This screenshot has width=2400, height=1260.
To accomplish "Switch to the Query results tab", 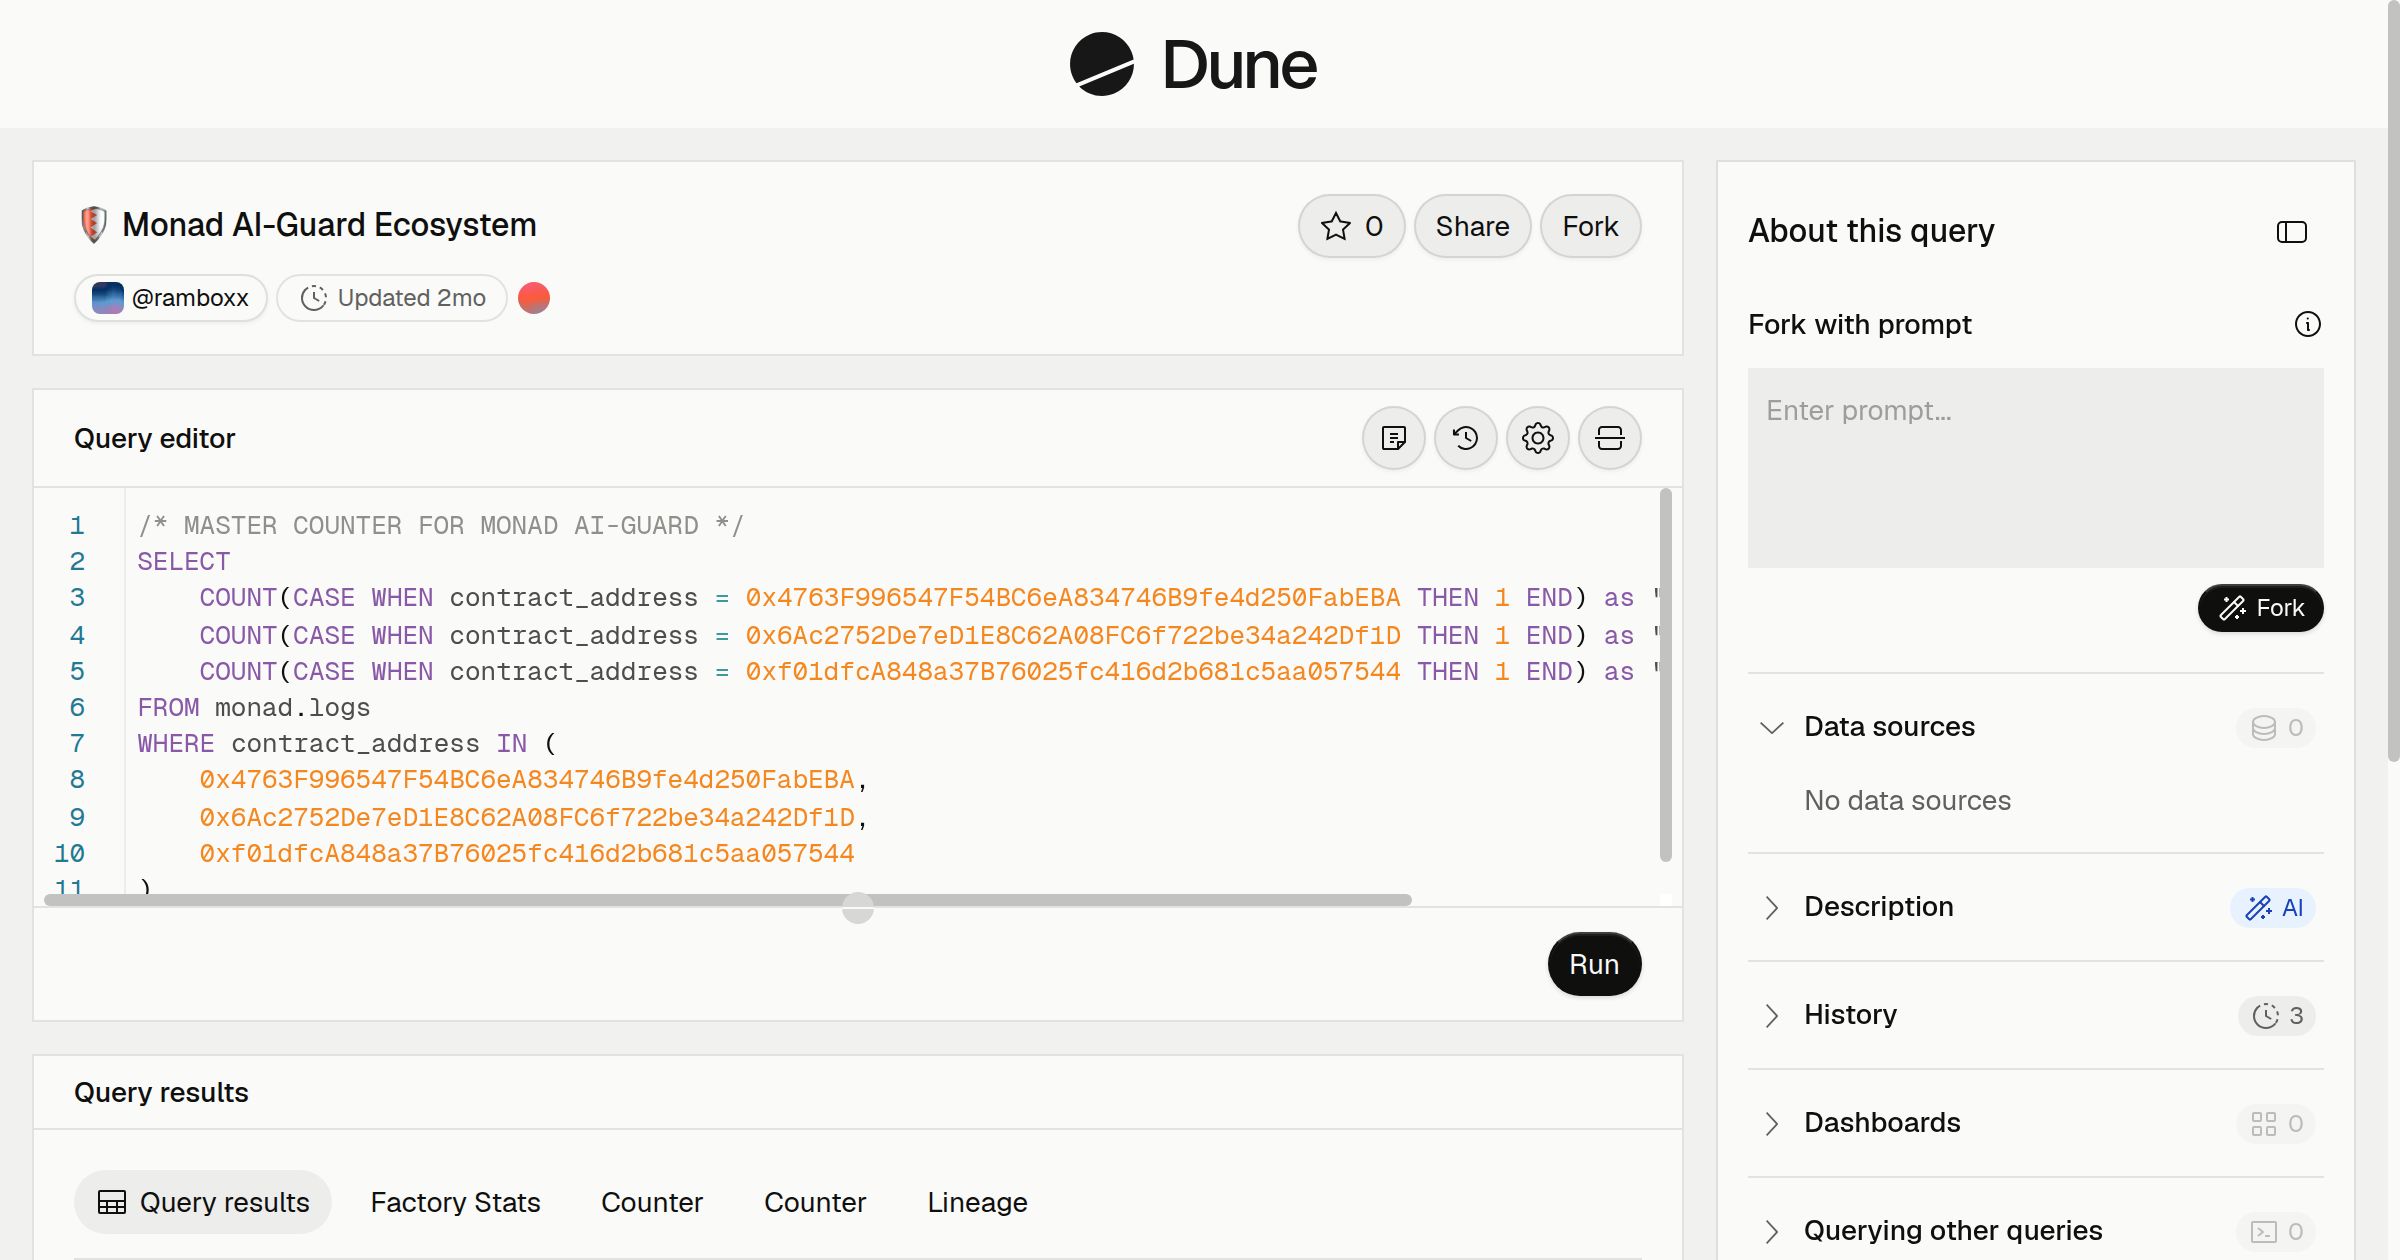I will click(x=203, y=1202).
